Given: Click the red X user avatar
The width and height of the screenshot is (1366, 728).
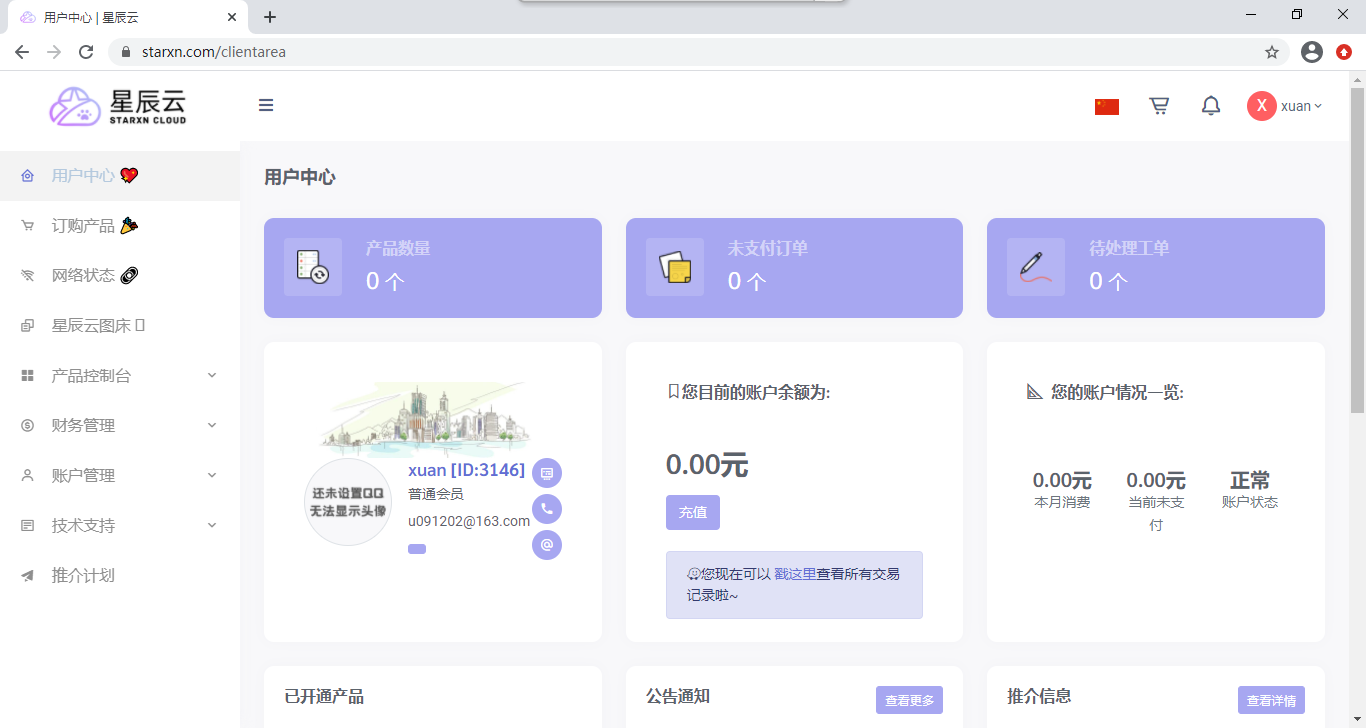Looking at the screenshot, I should click(x=1262, y=106).
